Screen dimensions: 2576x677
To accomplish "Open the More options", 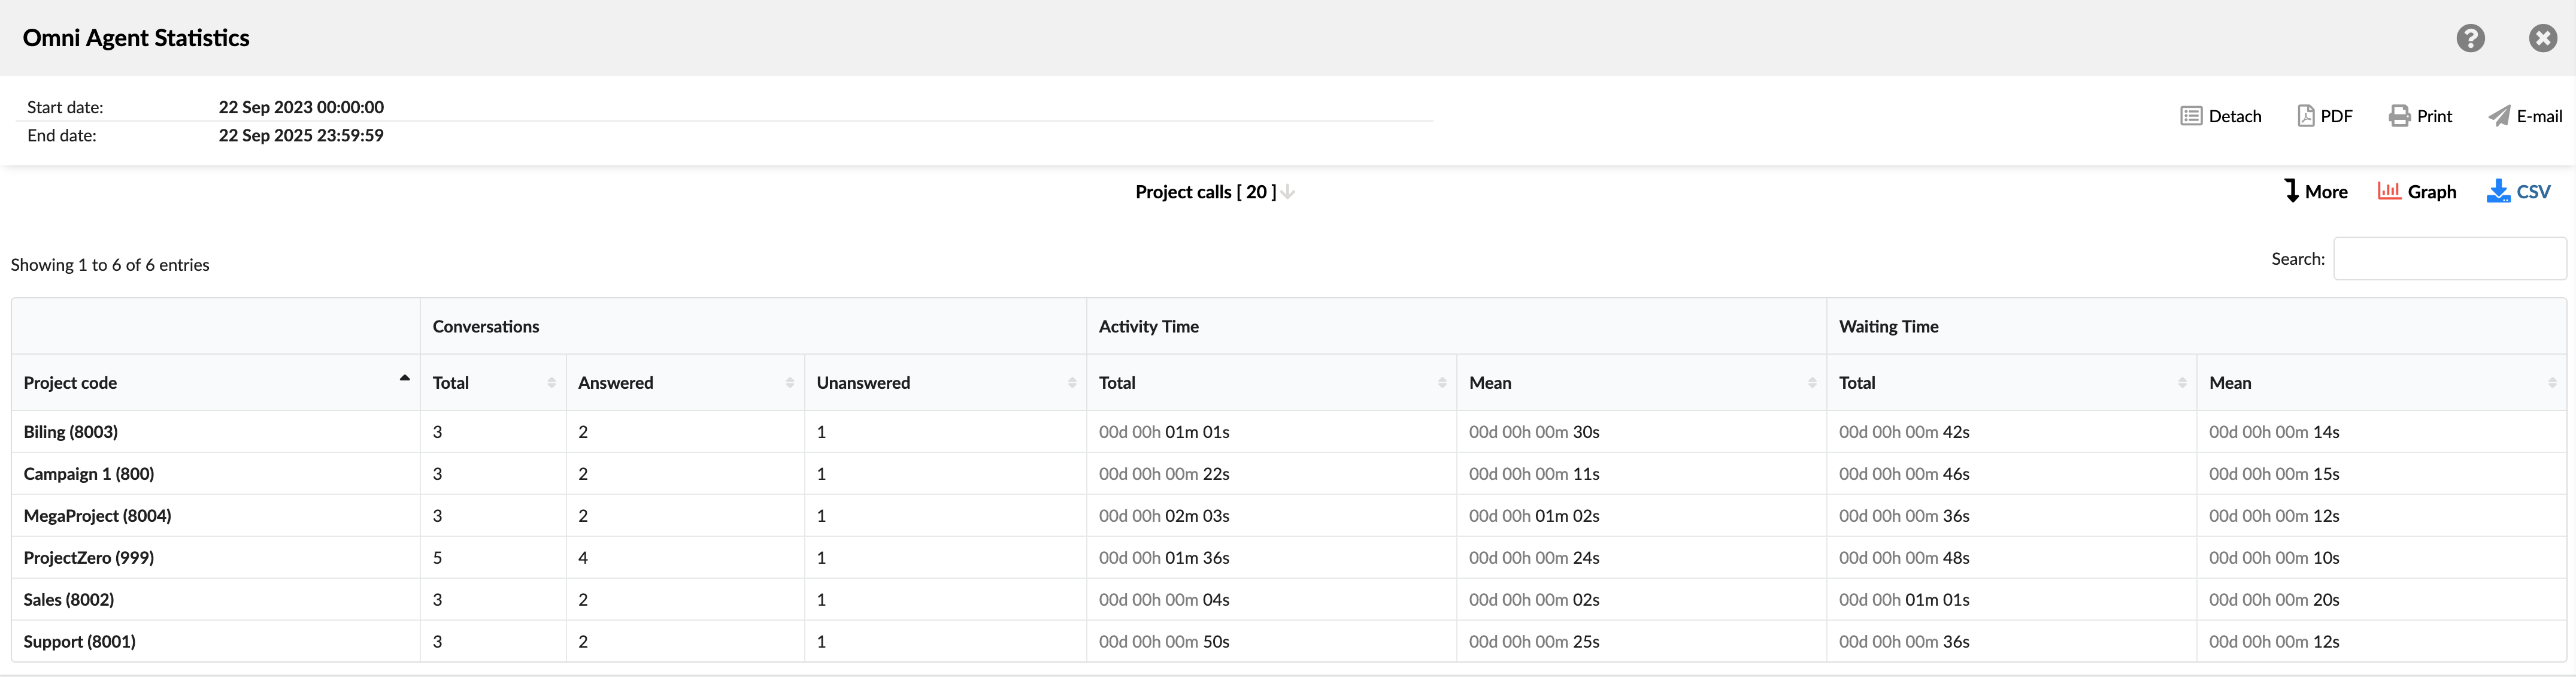I will pos(2316,191).
